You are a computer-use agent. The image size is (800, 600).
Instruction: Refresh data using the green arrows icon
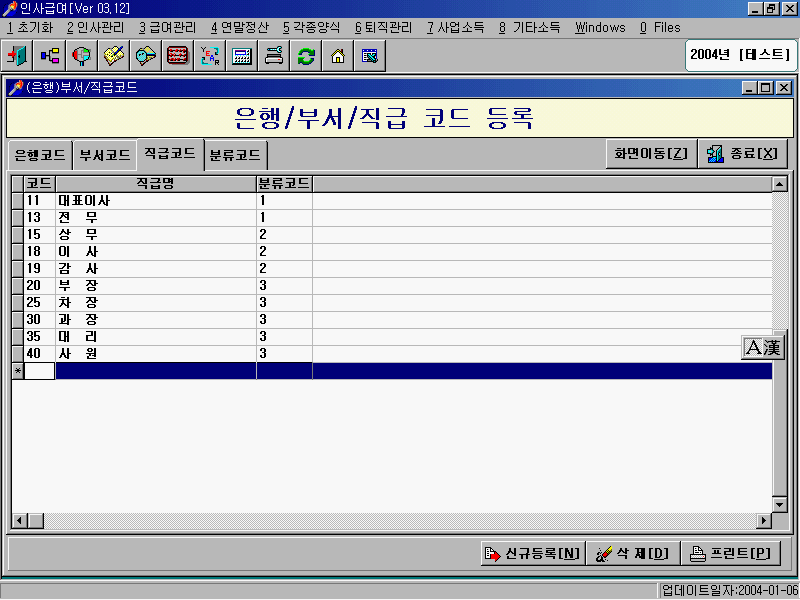coord(305,56)
